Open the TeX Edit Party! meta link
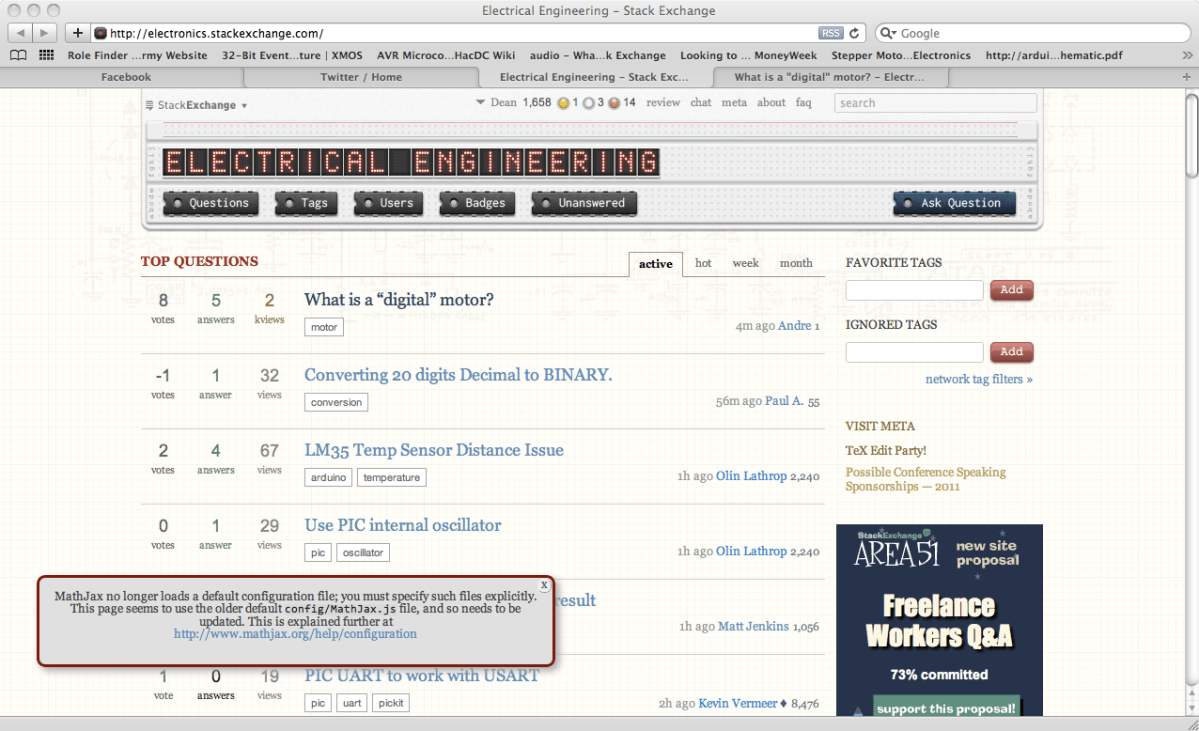This screenshot has height=731, width=1199. click(x=885, y=450)
